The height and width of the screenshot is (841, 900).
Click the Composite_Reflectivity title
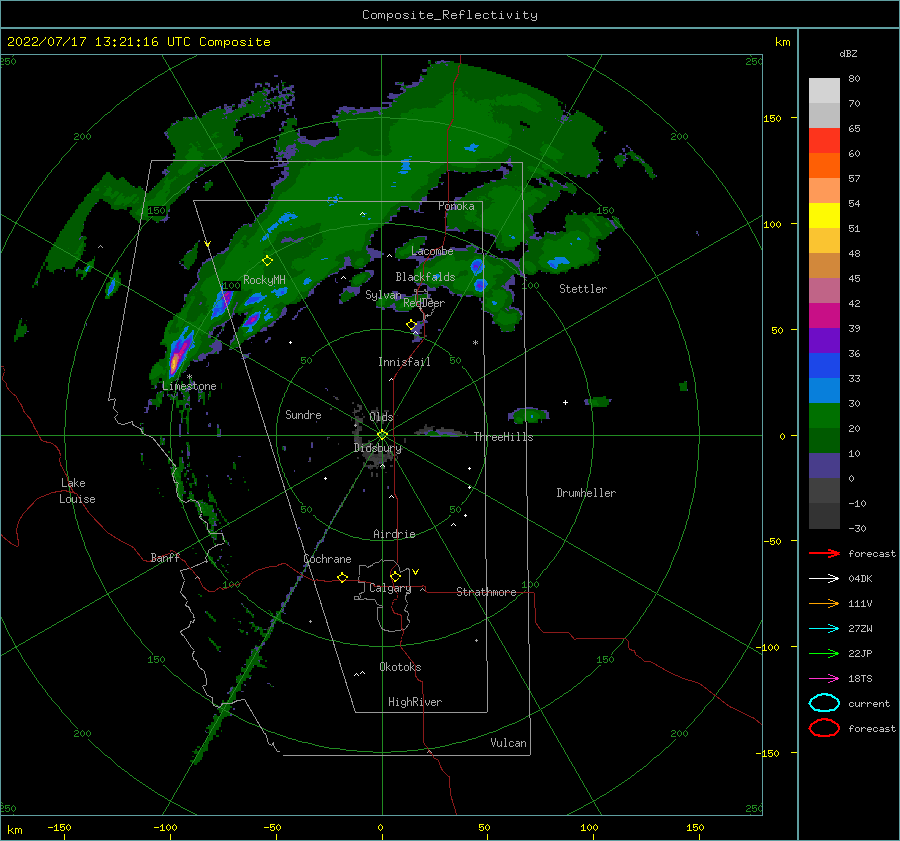click(x=450, y=15)
